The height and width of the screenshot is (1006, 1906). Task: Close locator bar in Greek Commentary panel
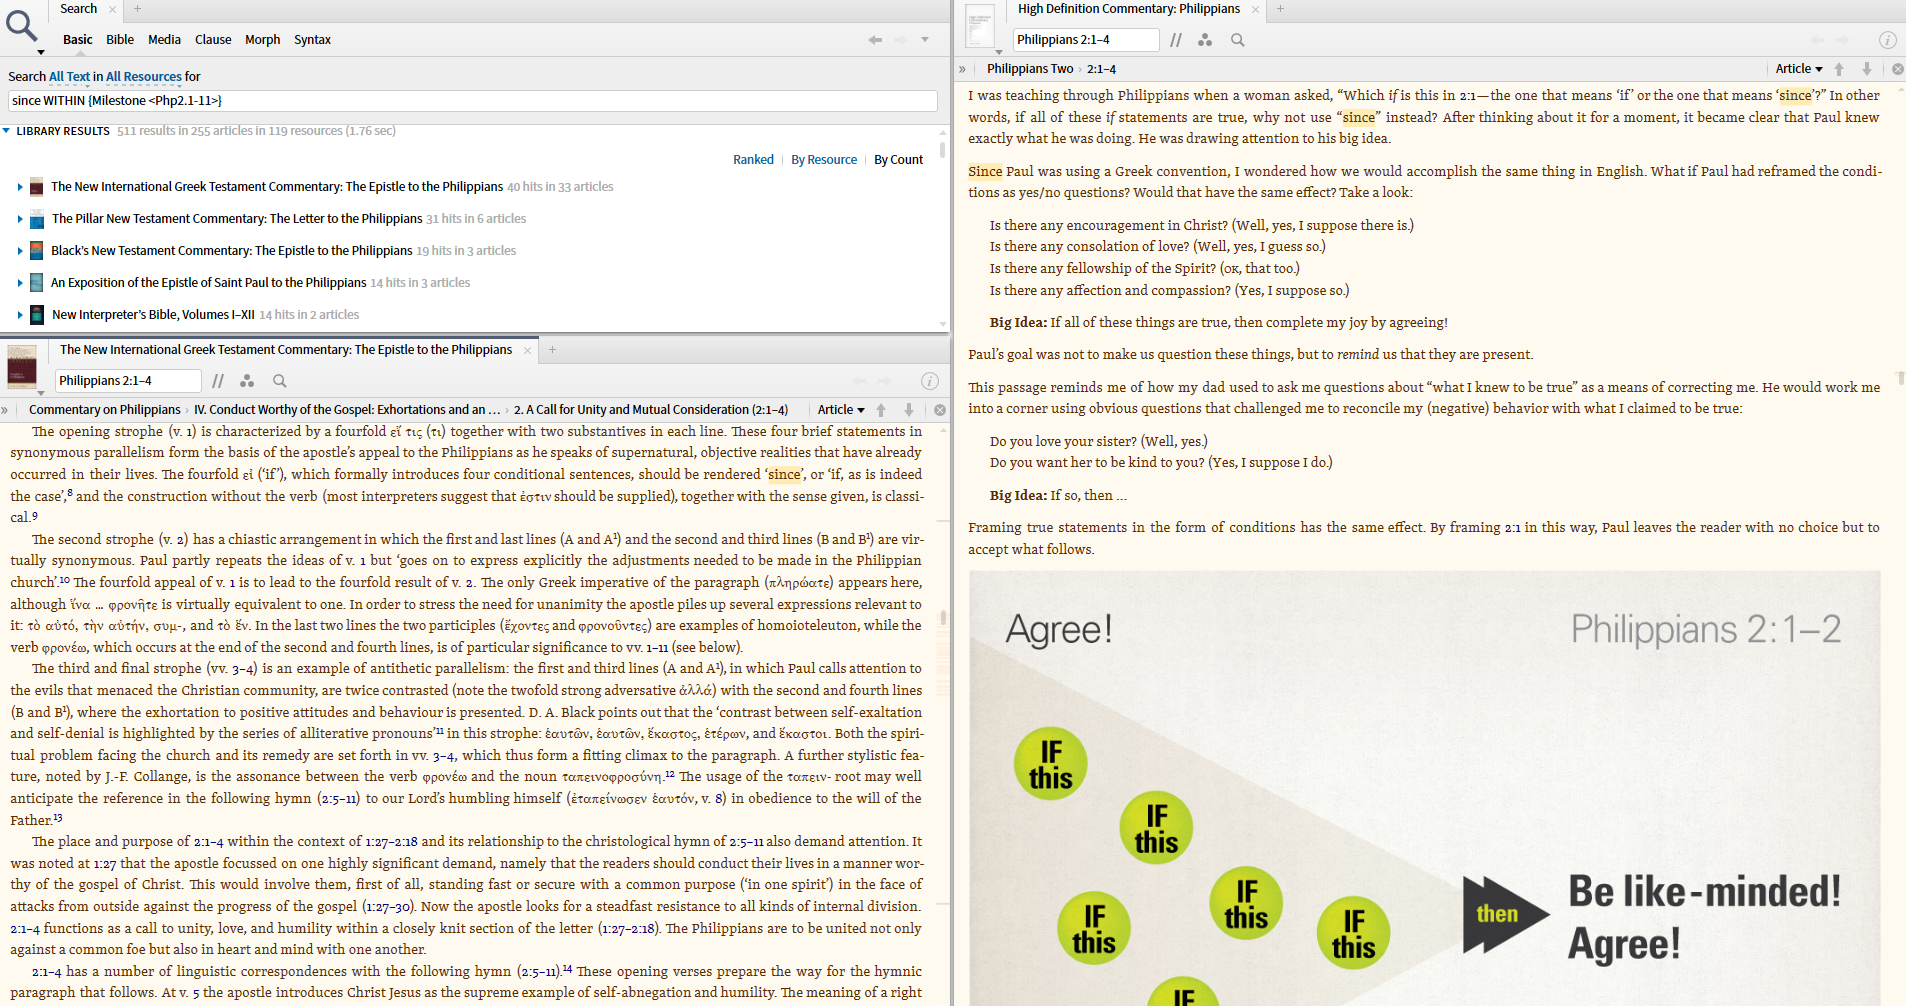coord(940,410)
